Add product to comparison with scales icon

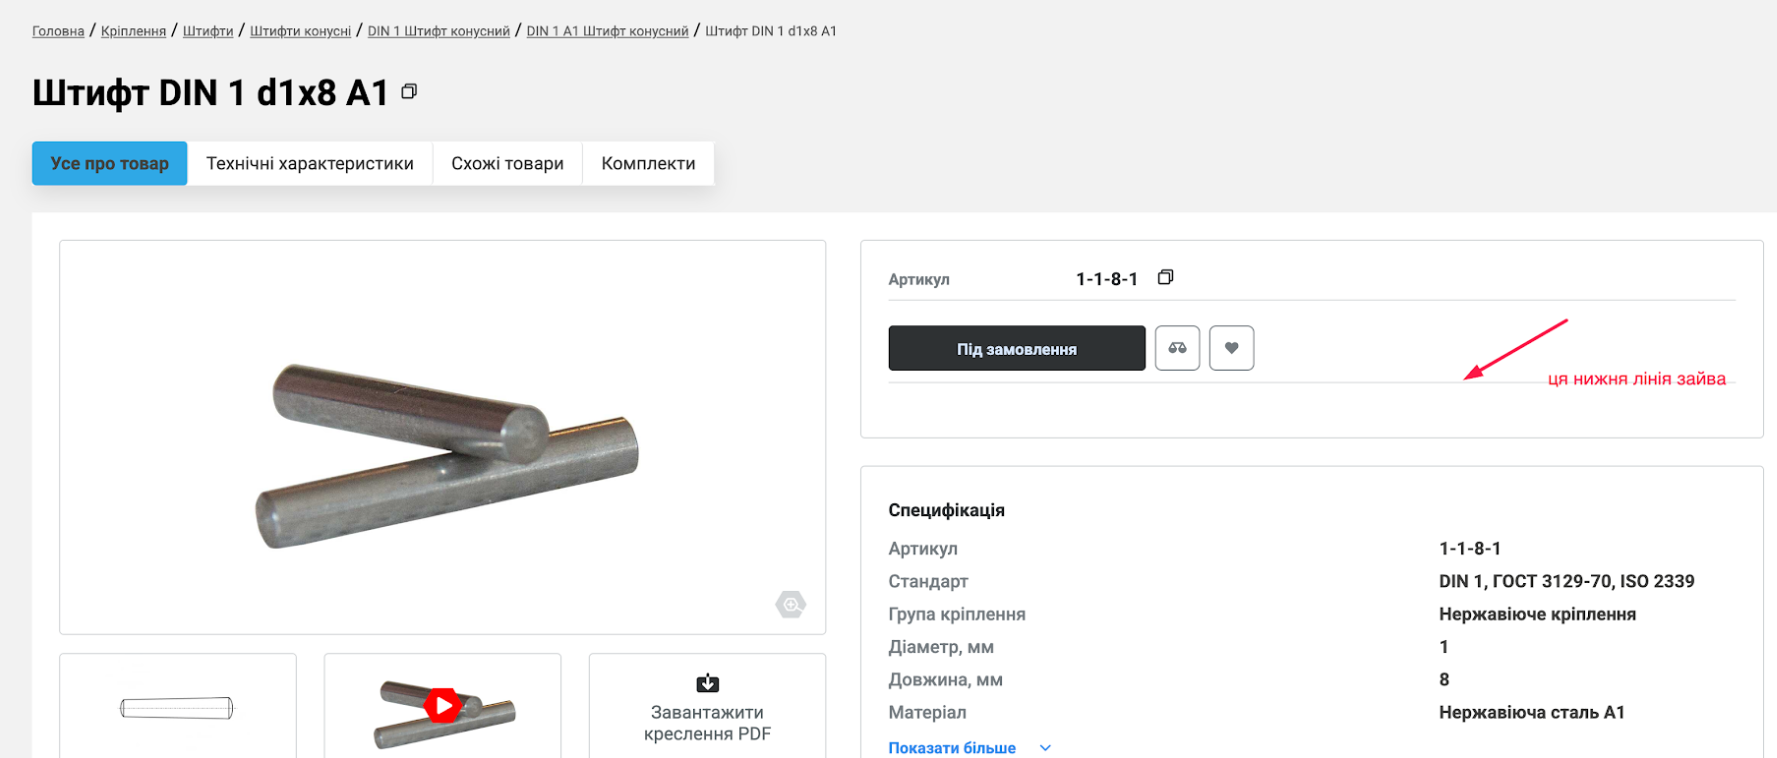click(1177, 348)
